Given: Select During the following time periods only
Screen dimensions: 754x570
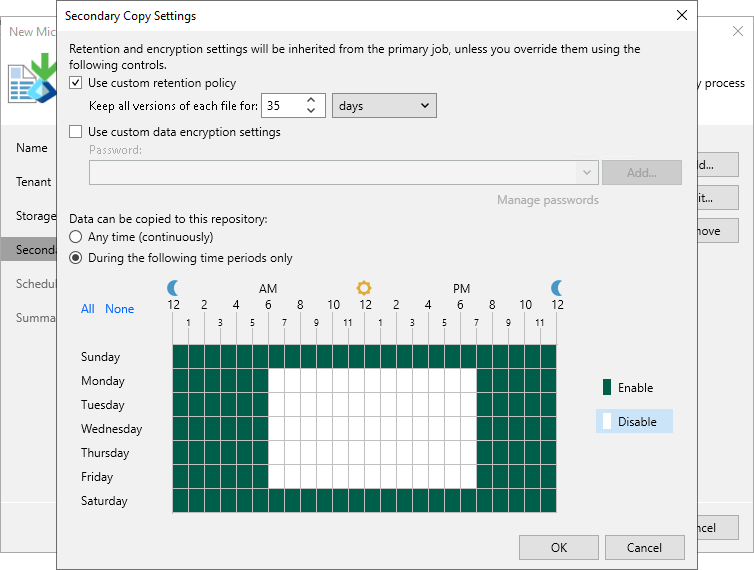Looking at the screenshot, I should point(75,258).
